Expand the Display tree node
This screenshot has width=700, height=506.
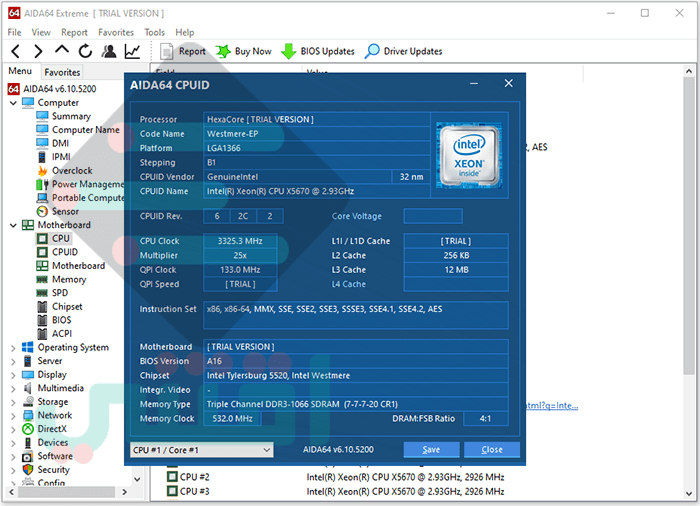(x=13, y=375)
